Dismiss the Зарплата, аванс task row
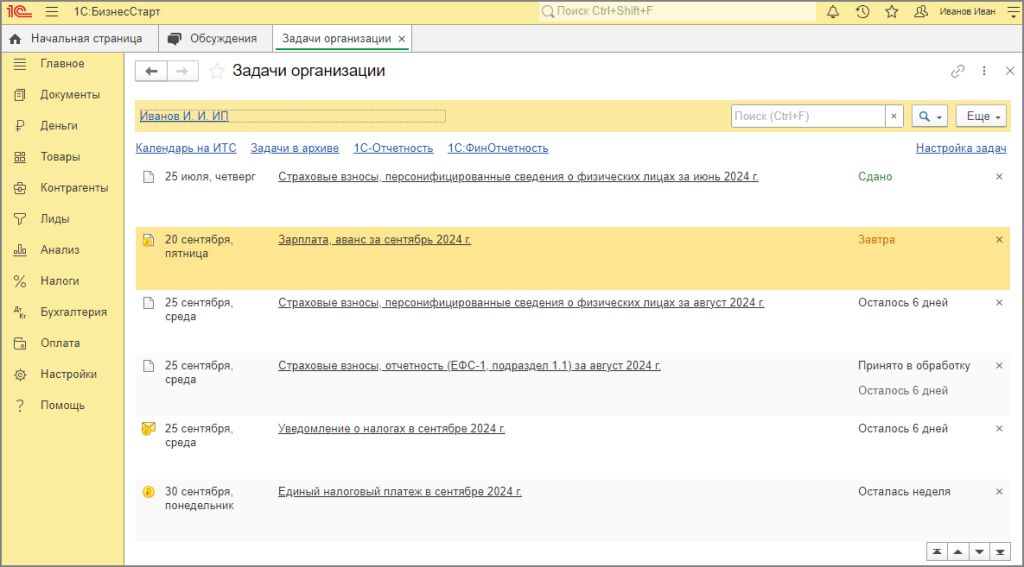 pos(998,240)
